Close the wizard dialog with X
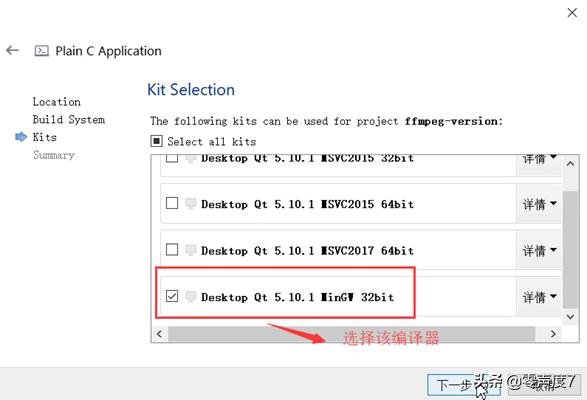 coord(572,13)
